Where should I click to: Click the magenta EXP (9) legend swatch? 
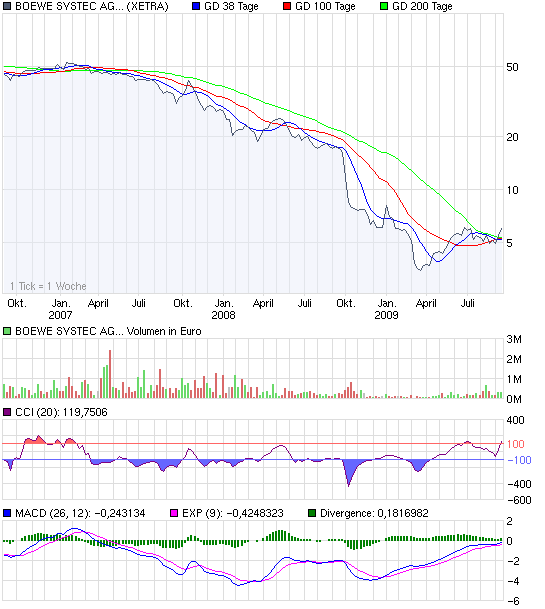click(174, 513)
